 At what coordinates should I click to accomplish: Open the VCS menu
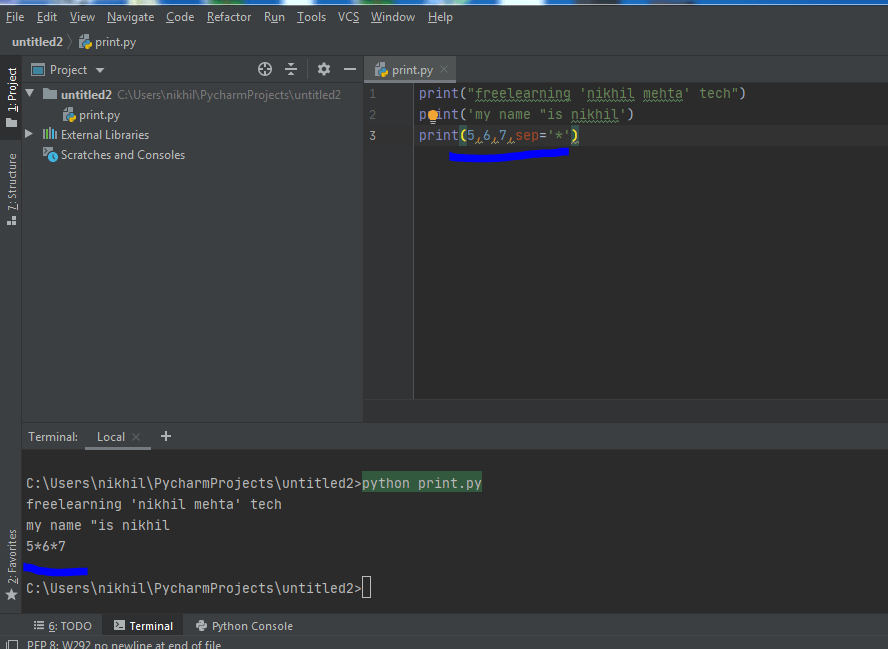coord(348,17)
